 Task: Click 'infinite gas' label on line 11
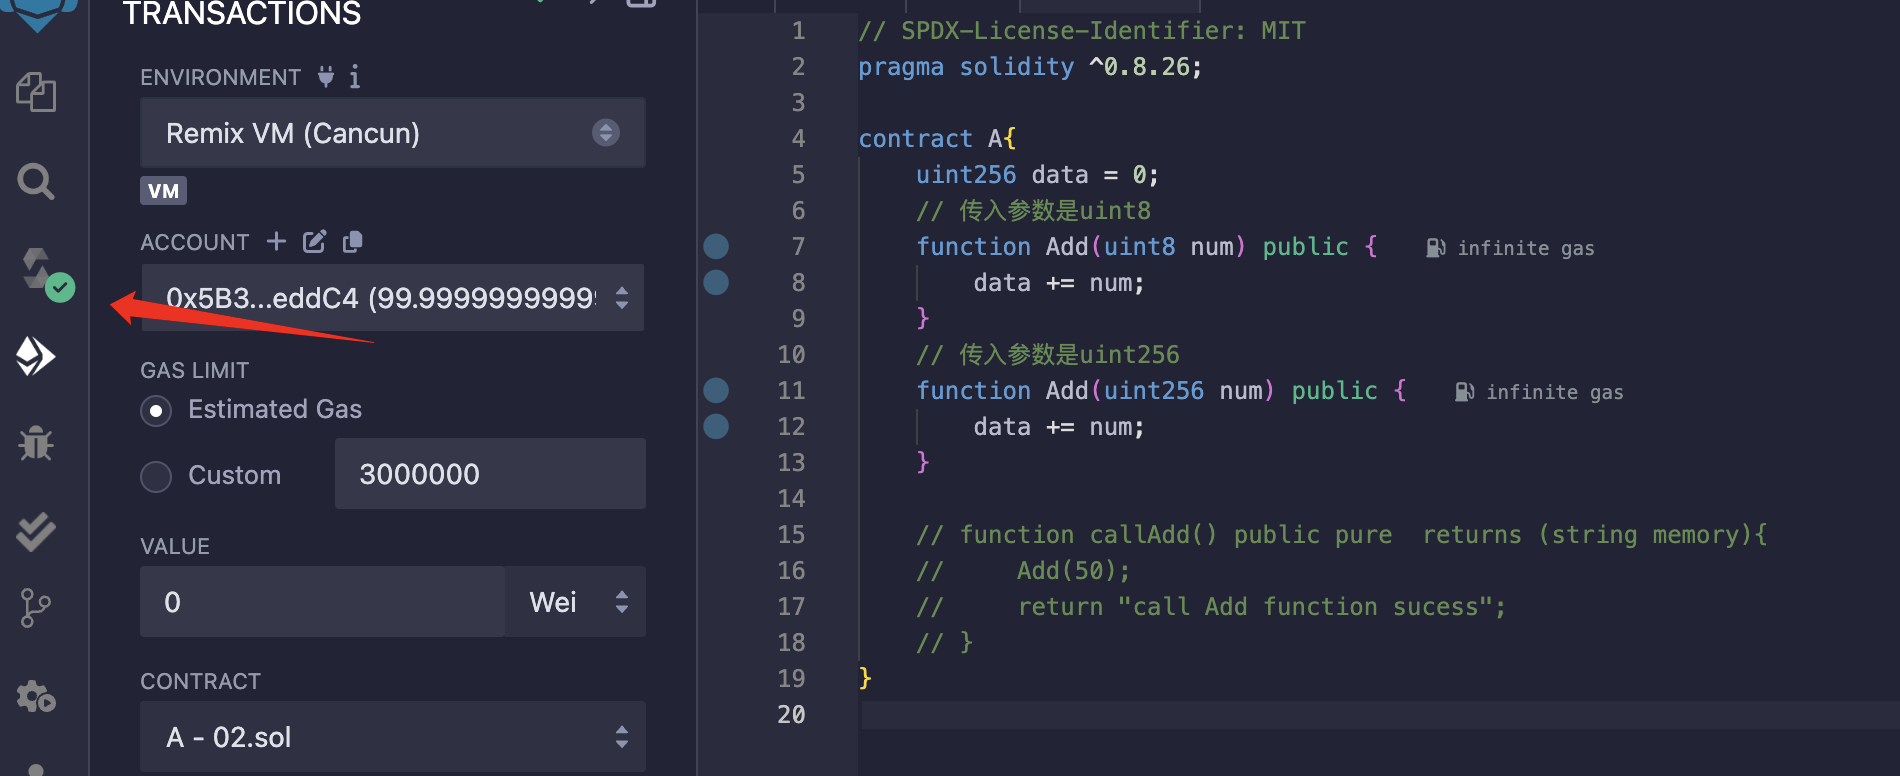1554,392
